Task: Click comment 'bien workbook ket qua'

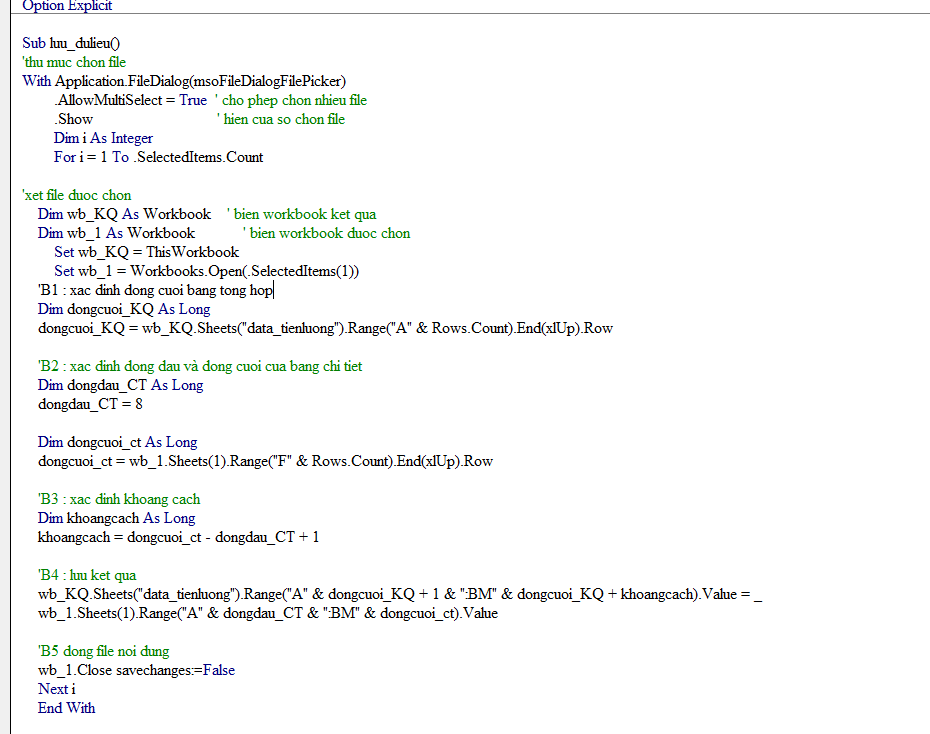Action: tap(302, 214)
